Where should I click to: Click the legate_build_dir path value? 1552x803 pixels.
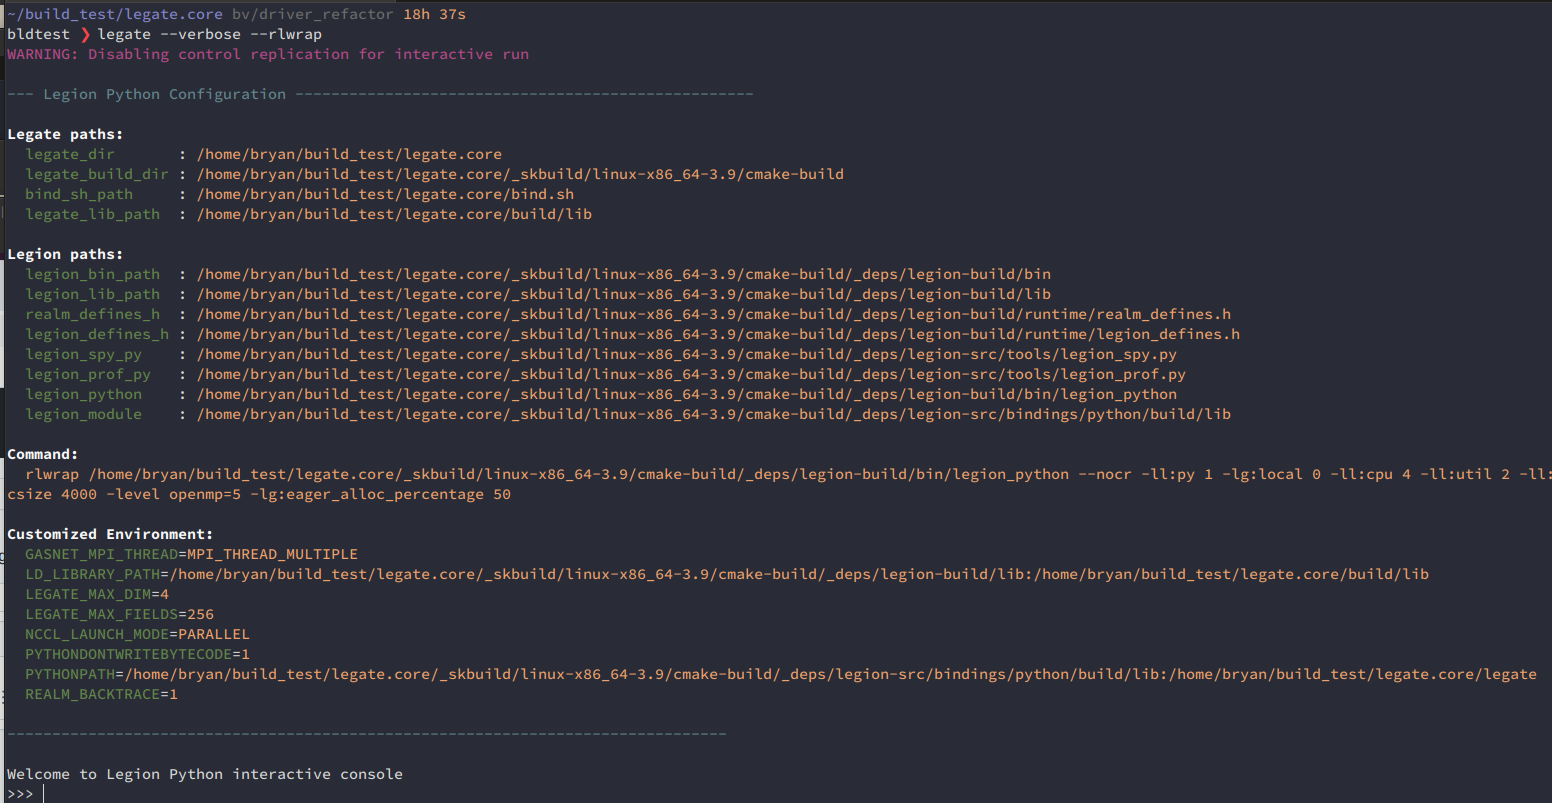pyautogui.click(x=520, y=174)
